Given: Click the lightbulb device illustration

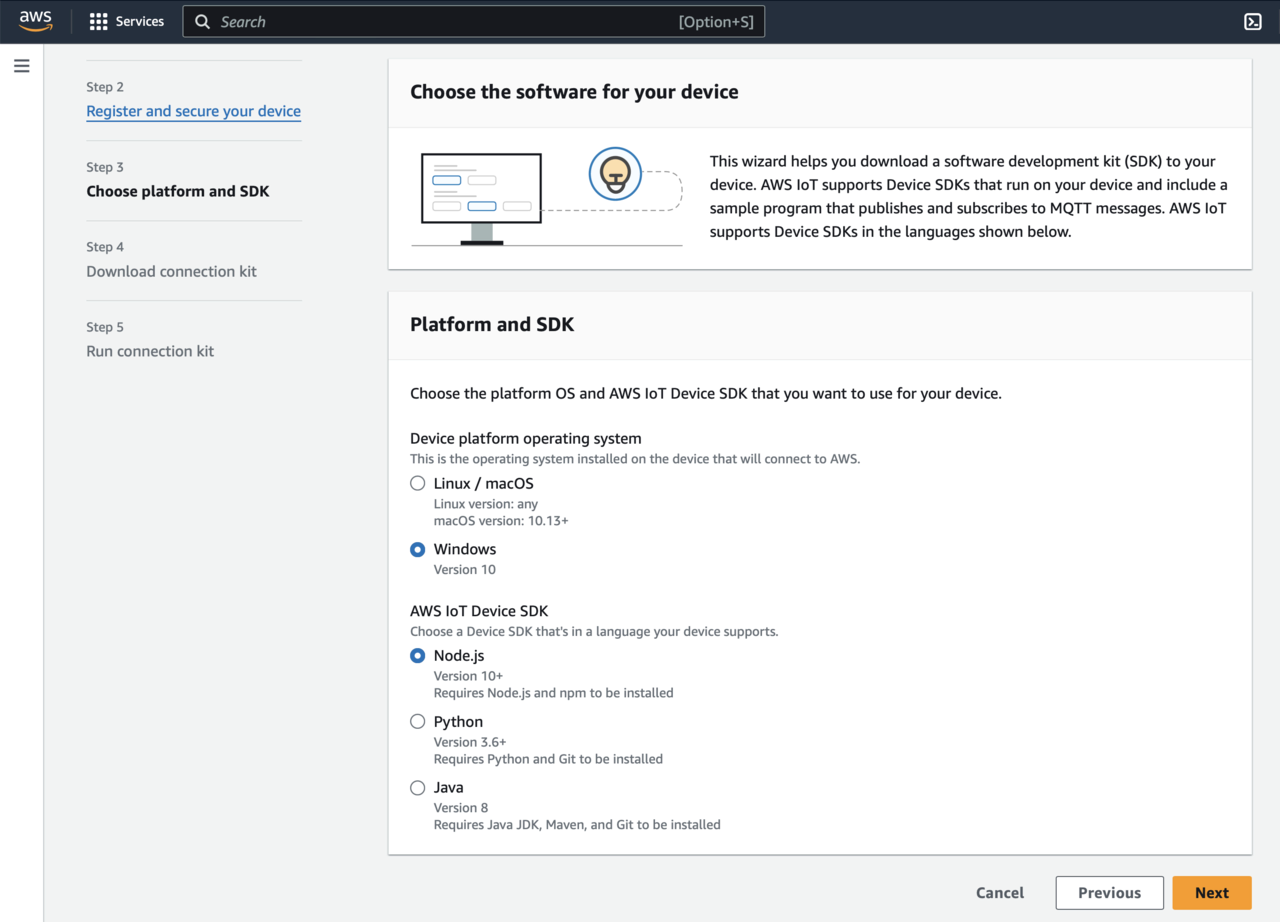Looking at the screenshot, I should point(614,174).
